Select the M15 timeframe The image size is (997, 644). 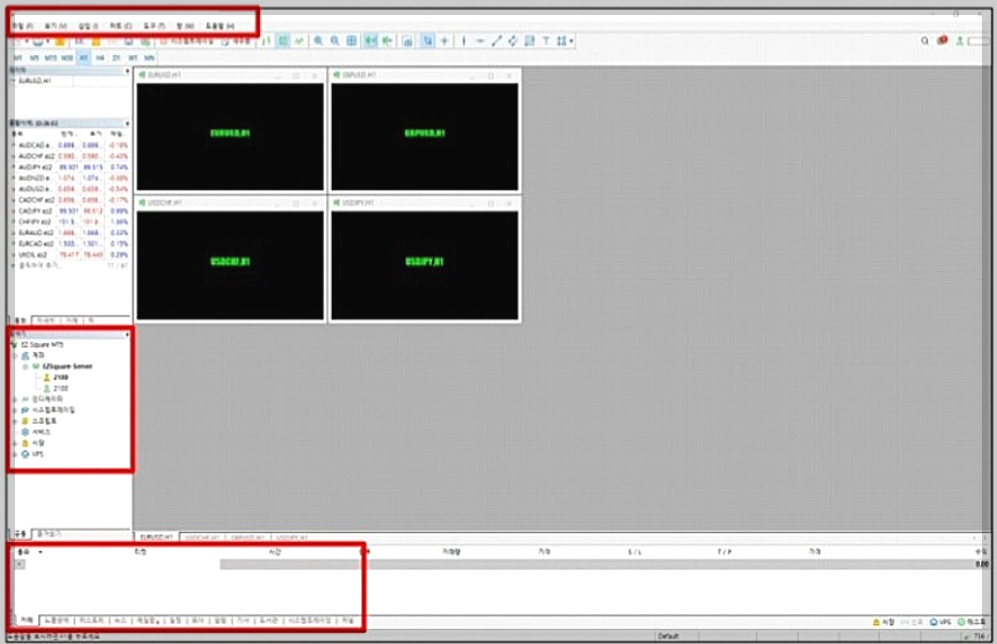coord(50,58)
